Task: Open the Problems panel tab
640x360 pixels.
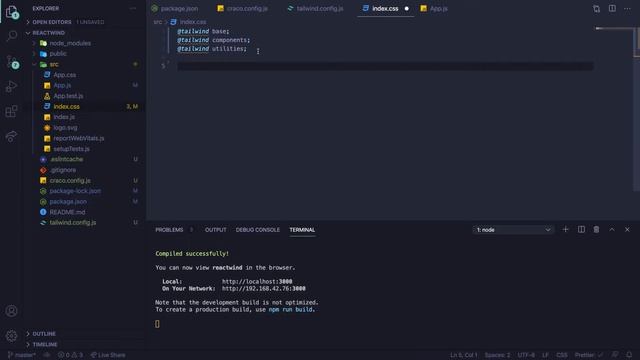Action: (169, 230)
